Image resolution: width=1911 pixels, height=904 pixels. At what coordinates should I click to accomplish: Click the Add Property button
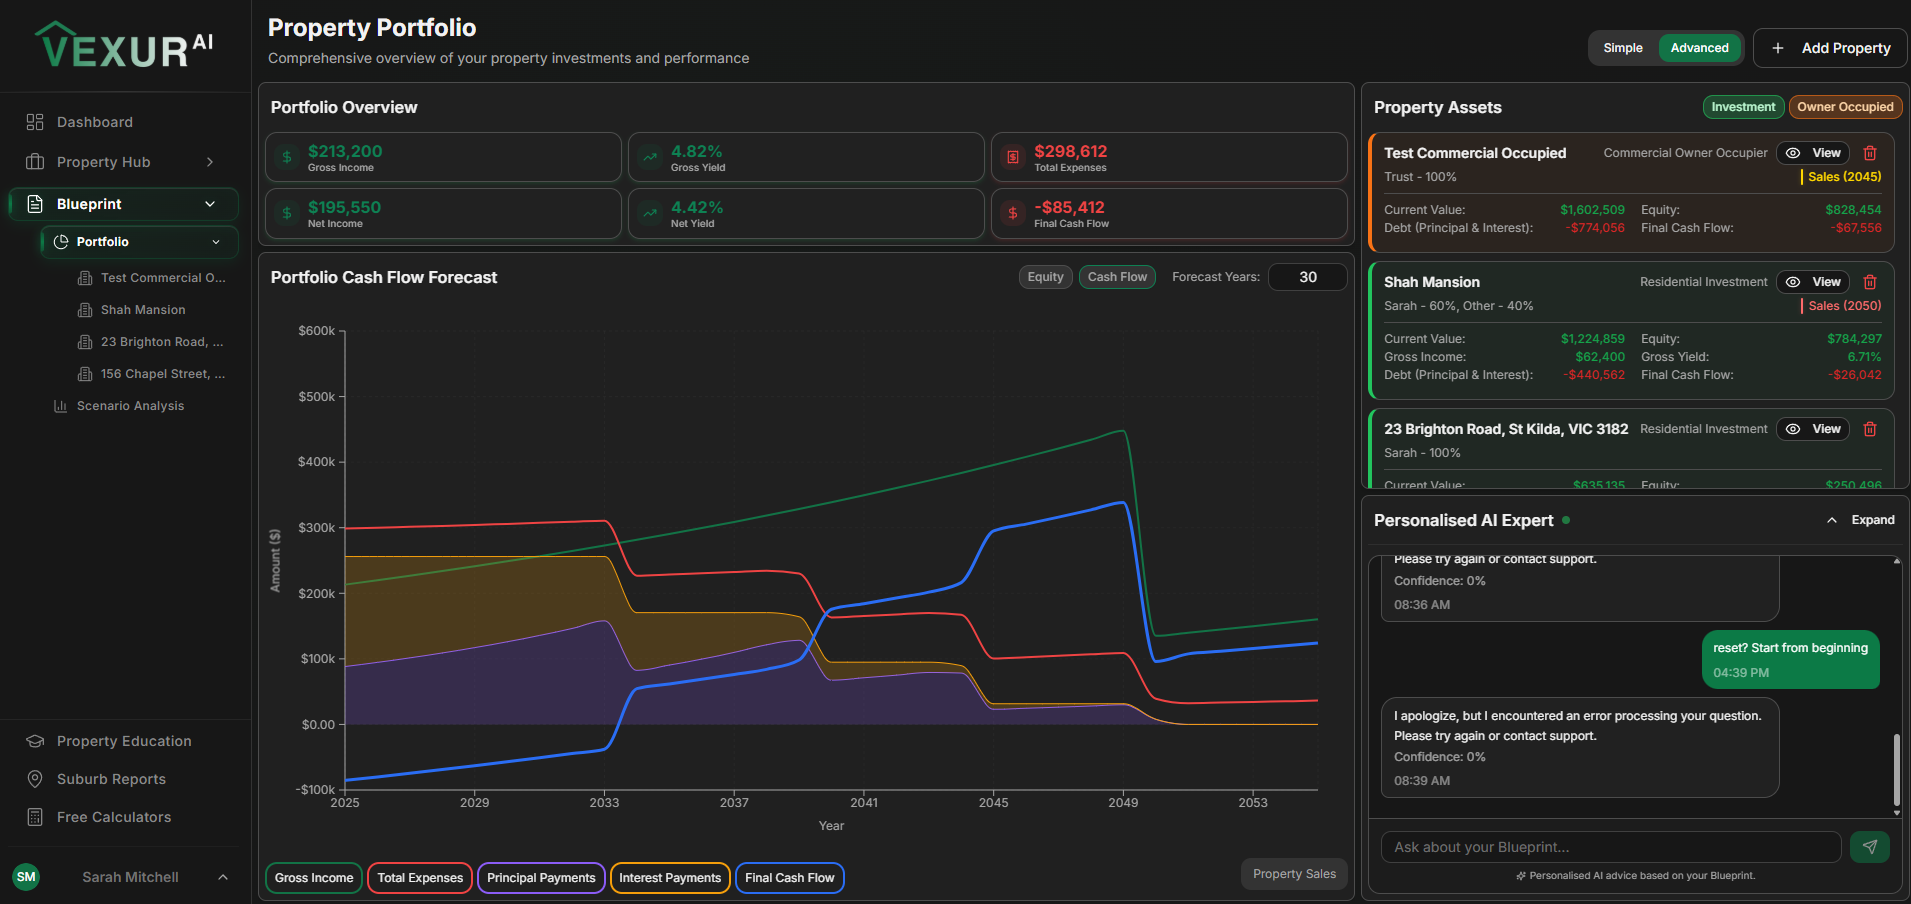1830,48
